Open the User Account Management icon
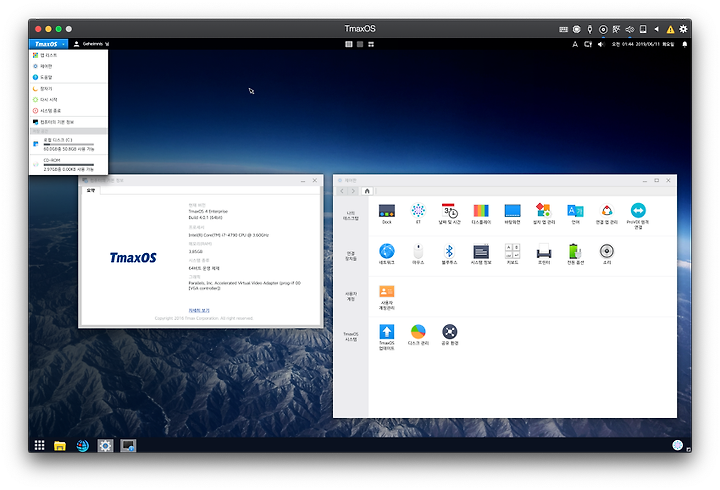 [387, 292]
